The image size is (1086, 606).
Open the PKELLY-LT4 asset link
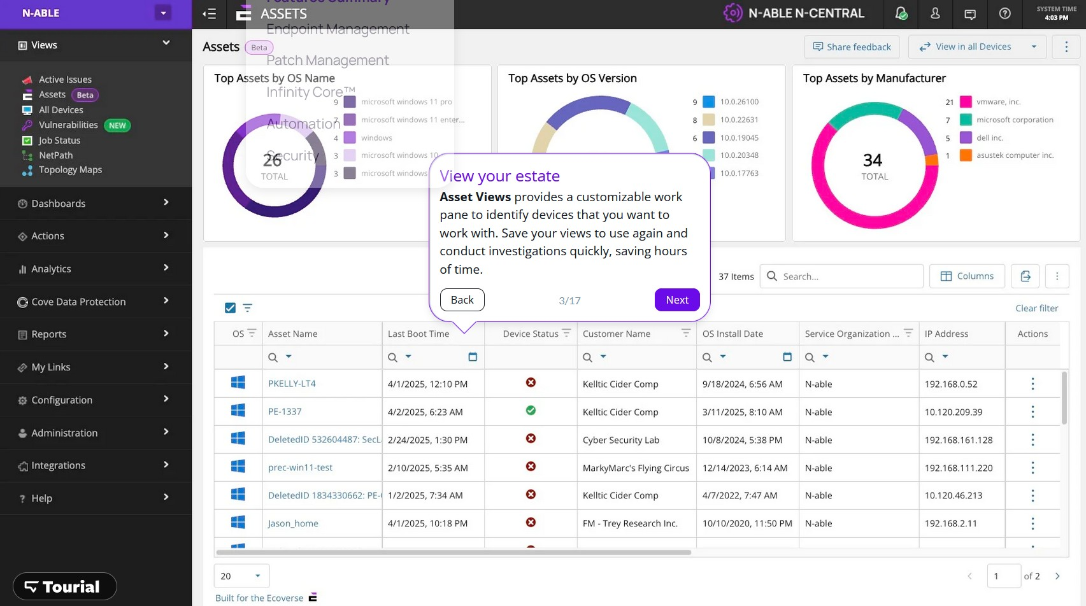click(292, 384)
